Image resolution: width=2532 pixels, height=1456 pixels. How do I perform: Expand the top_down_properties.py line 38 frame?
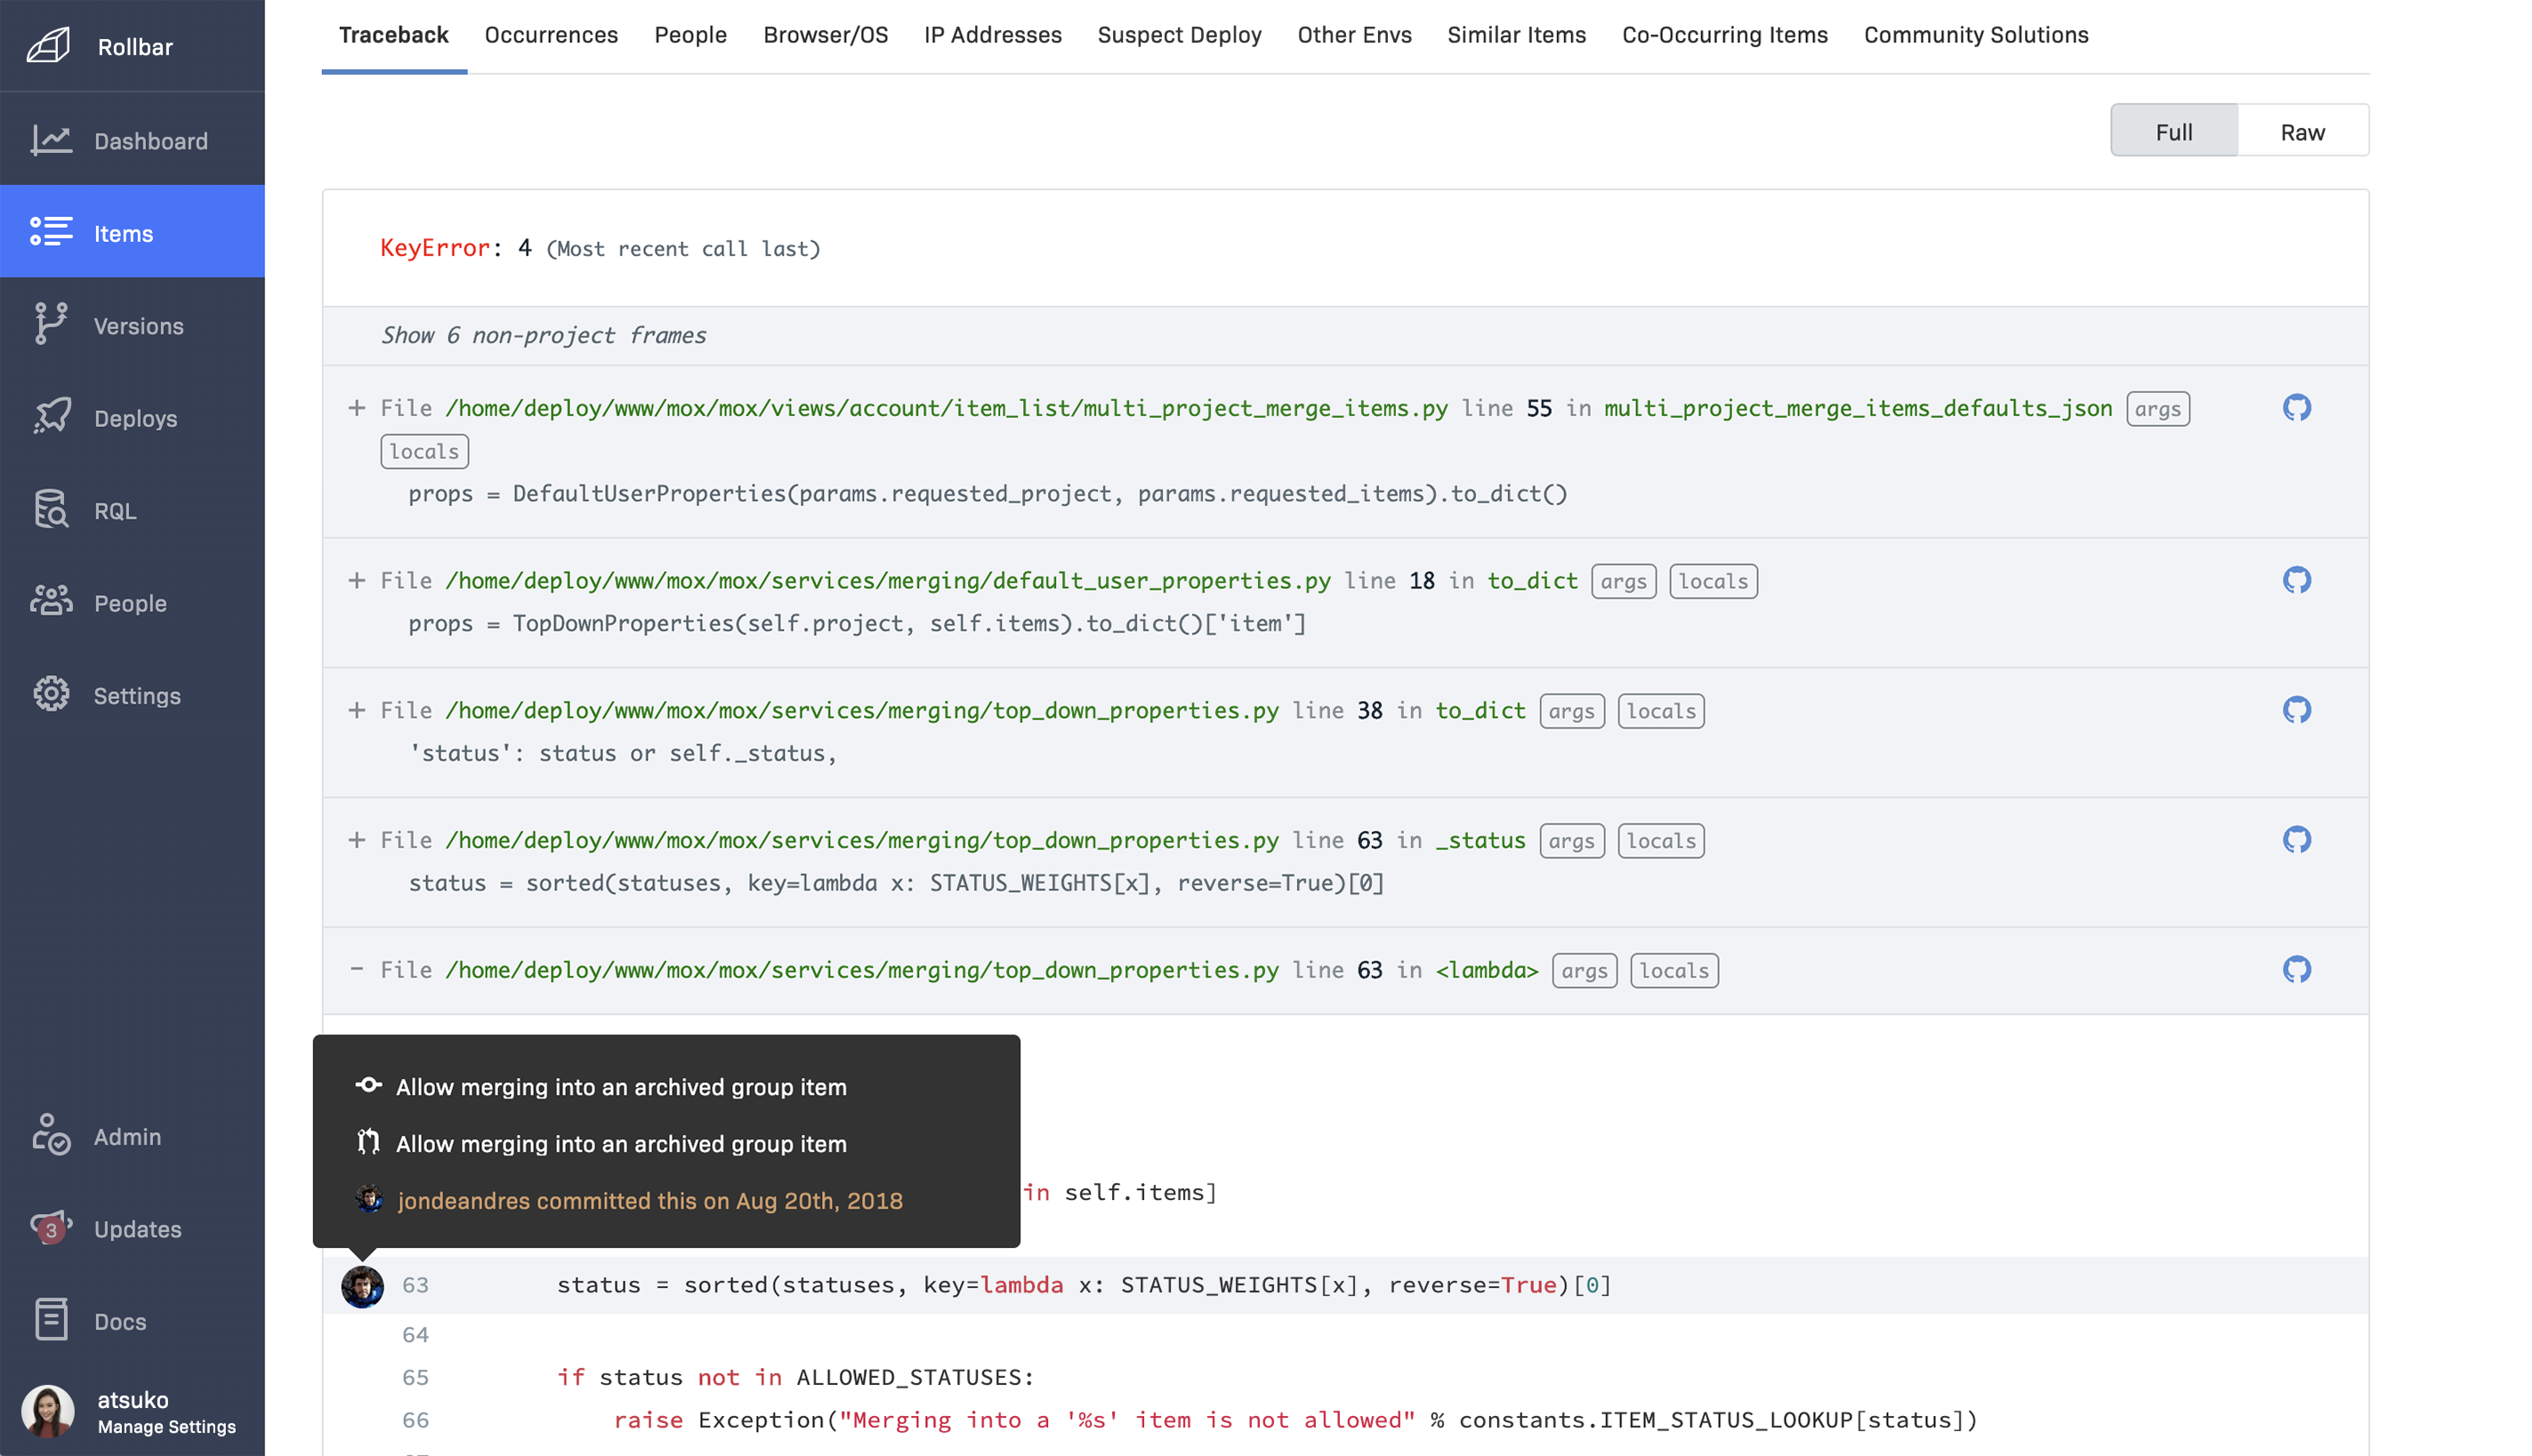pyautogui.click(x=357, y=710)
